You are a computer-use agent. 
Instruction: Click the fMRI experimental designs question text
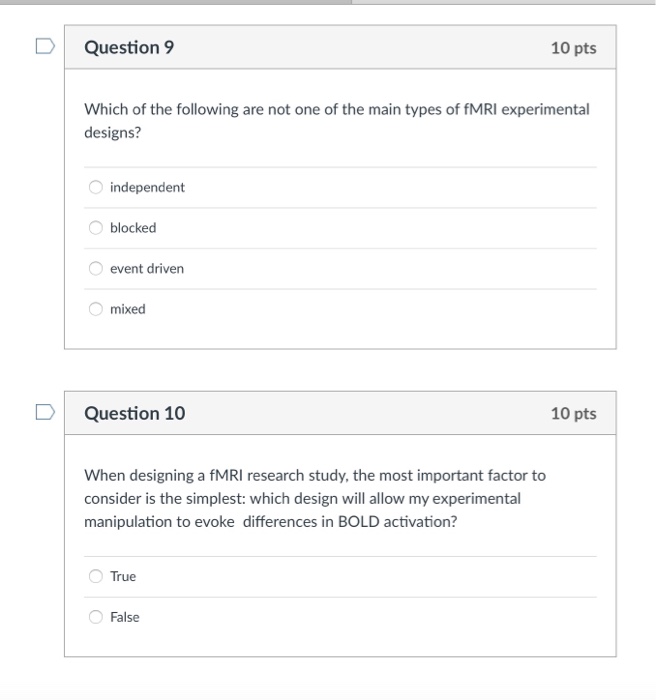[337, 121]
